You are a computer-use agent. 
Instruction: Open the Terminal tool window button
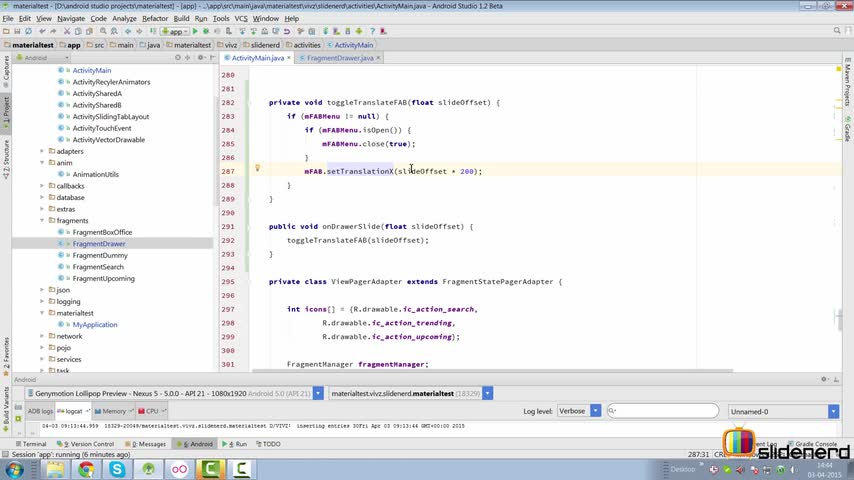coord(30,444)
